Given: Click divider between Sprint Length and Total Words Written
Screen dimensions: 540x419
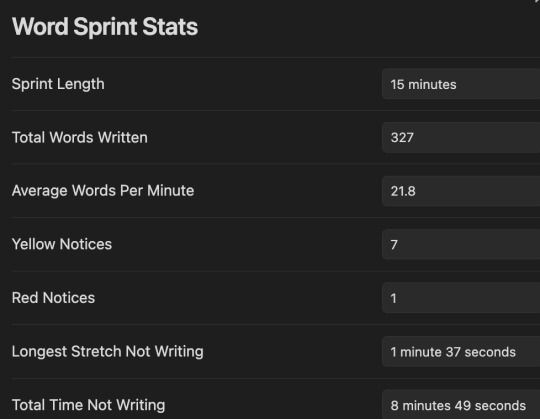Looking at the screenshot, I should pos(276,111).
